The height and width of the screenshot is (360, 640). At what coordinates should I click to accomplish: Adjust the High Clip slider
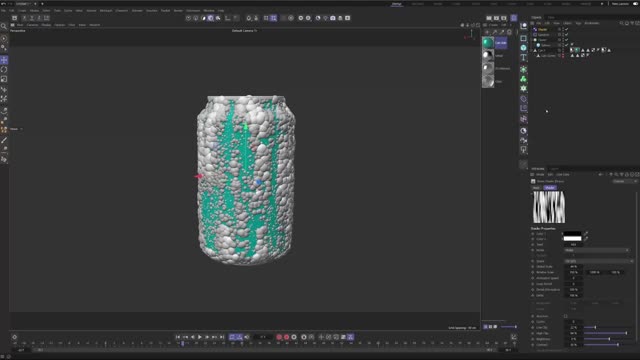coord(608,333)
